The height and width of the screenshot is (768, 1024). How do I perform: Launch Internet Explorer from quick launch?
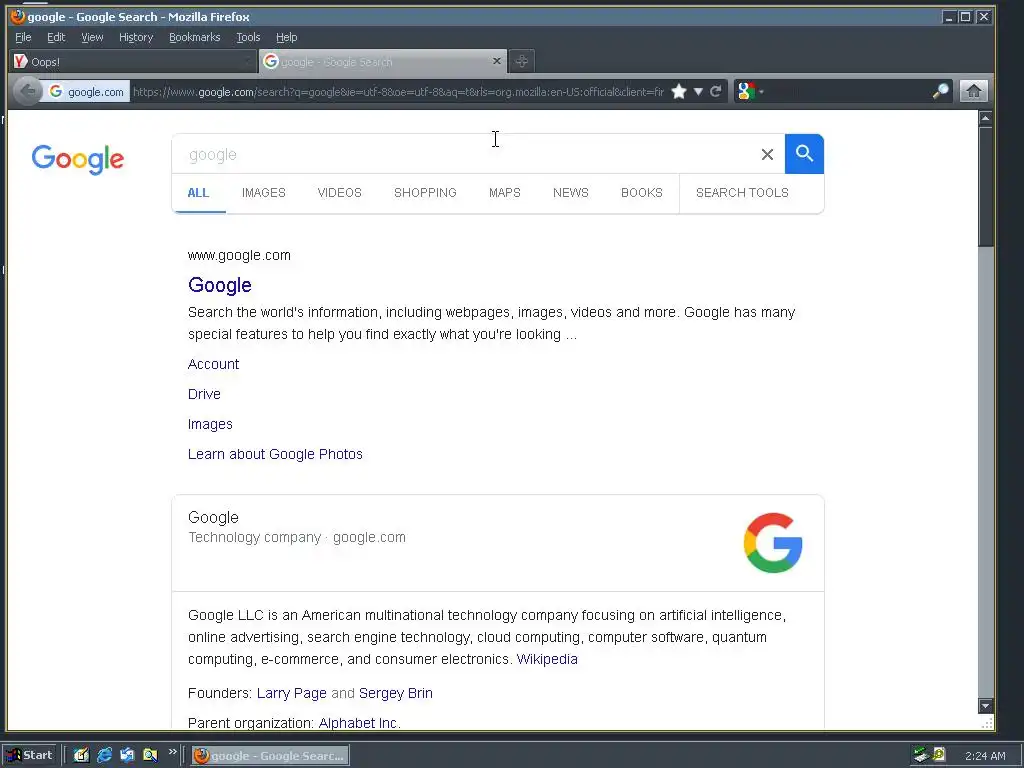pyautogui.click(x=104, y=755)
